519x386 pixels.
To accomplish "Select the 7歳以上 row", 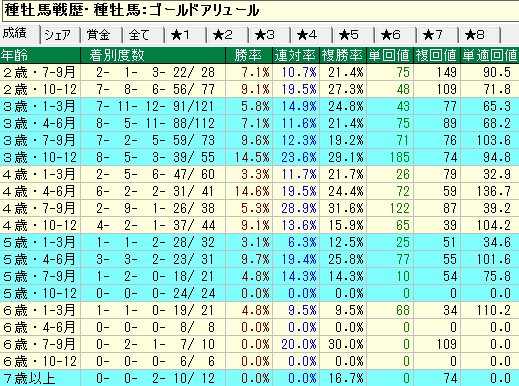I will 259,378.
